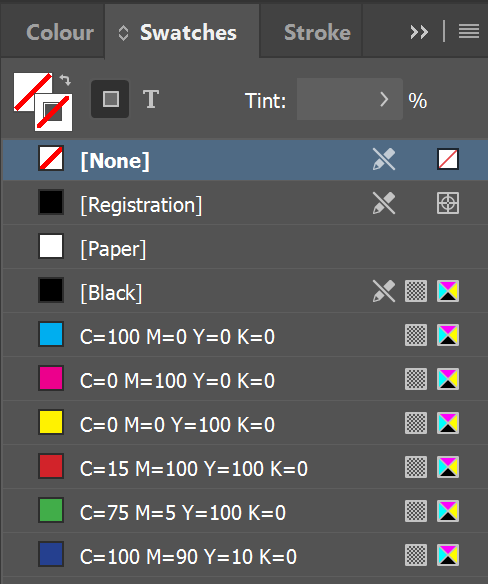Click inside the Tint value field

337,99
